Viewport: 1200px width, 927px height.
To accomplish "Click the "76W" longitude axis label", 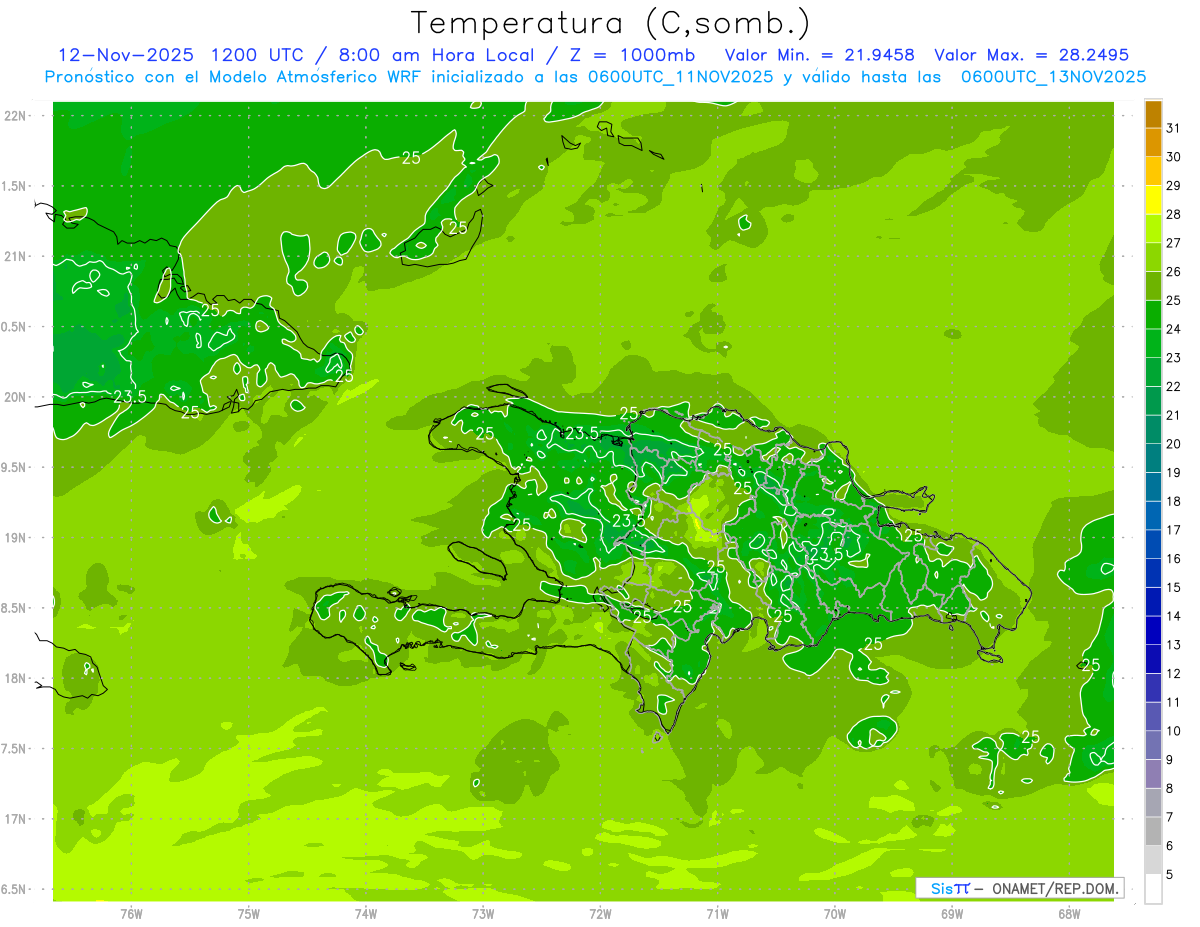I will click(131, 914).
